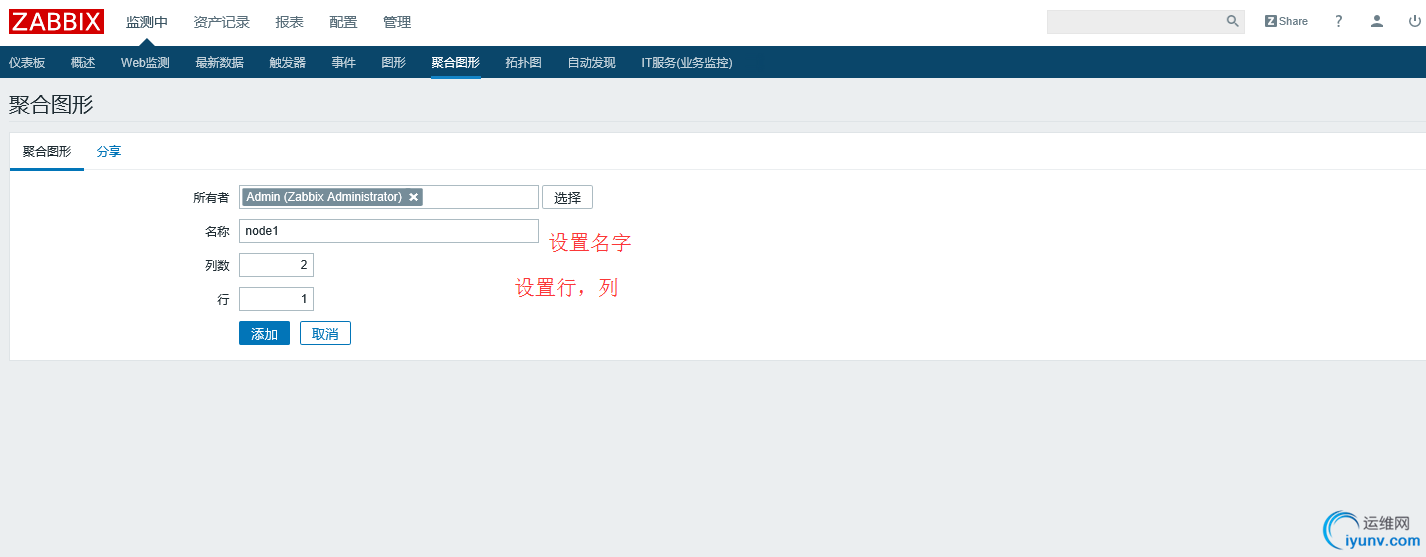Click the 所有者 owner field
Viewport: 1426px width, 557px height.
[x=389, y=197]
